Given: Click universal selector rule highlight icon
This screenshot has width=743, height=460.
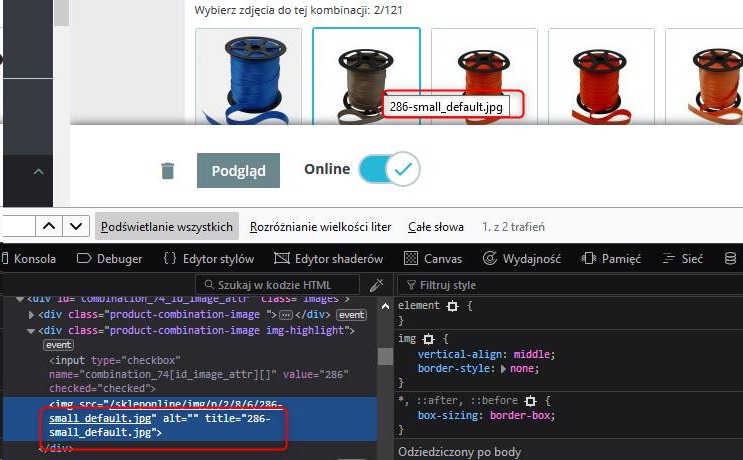Looking at the screenshot, I should pyautogui.click(x=530, y=401).
